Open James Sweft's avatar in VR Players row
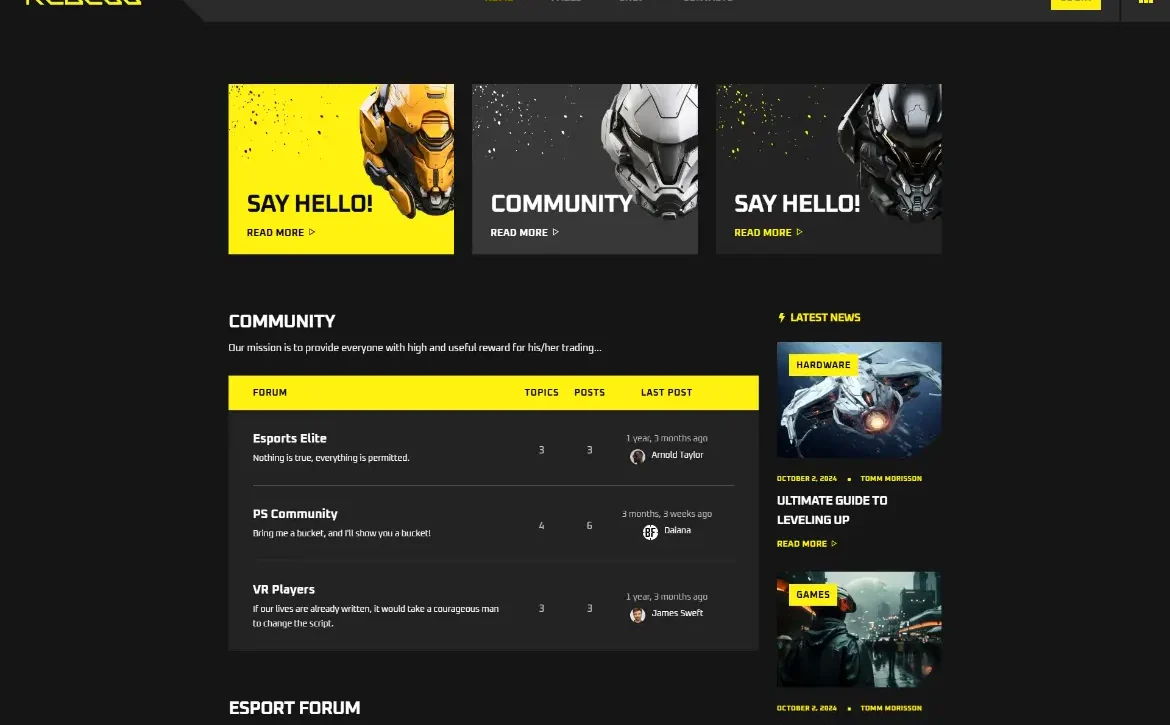Viewport: 1170px width, 725px height. click(x=637, y=615)
